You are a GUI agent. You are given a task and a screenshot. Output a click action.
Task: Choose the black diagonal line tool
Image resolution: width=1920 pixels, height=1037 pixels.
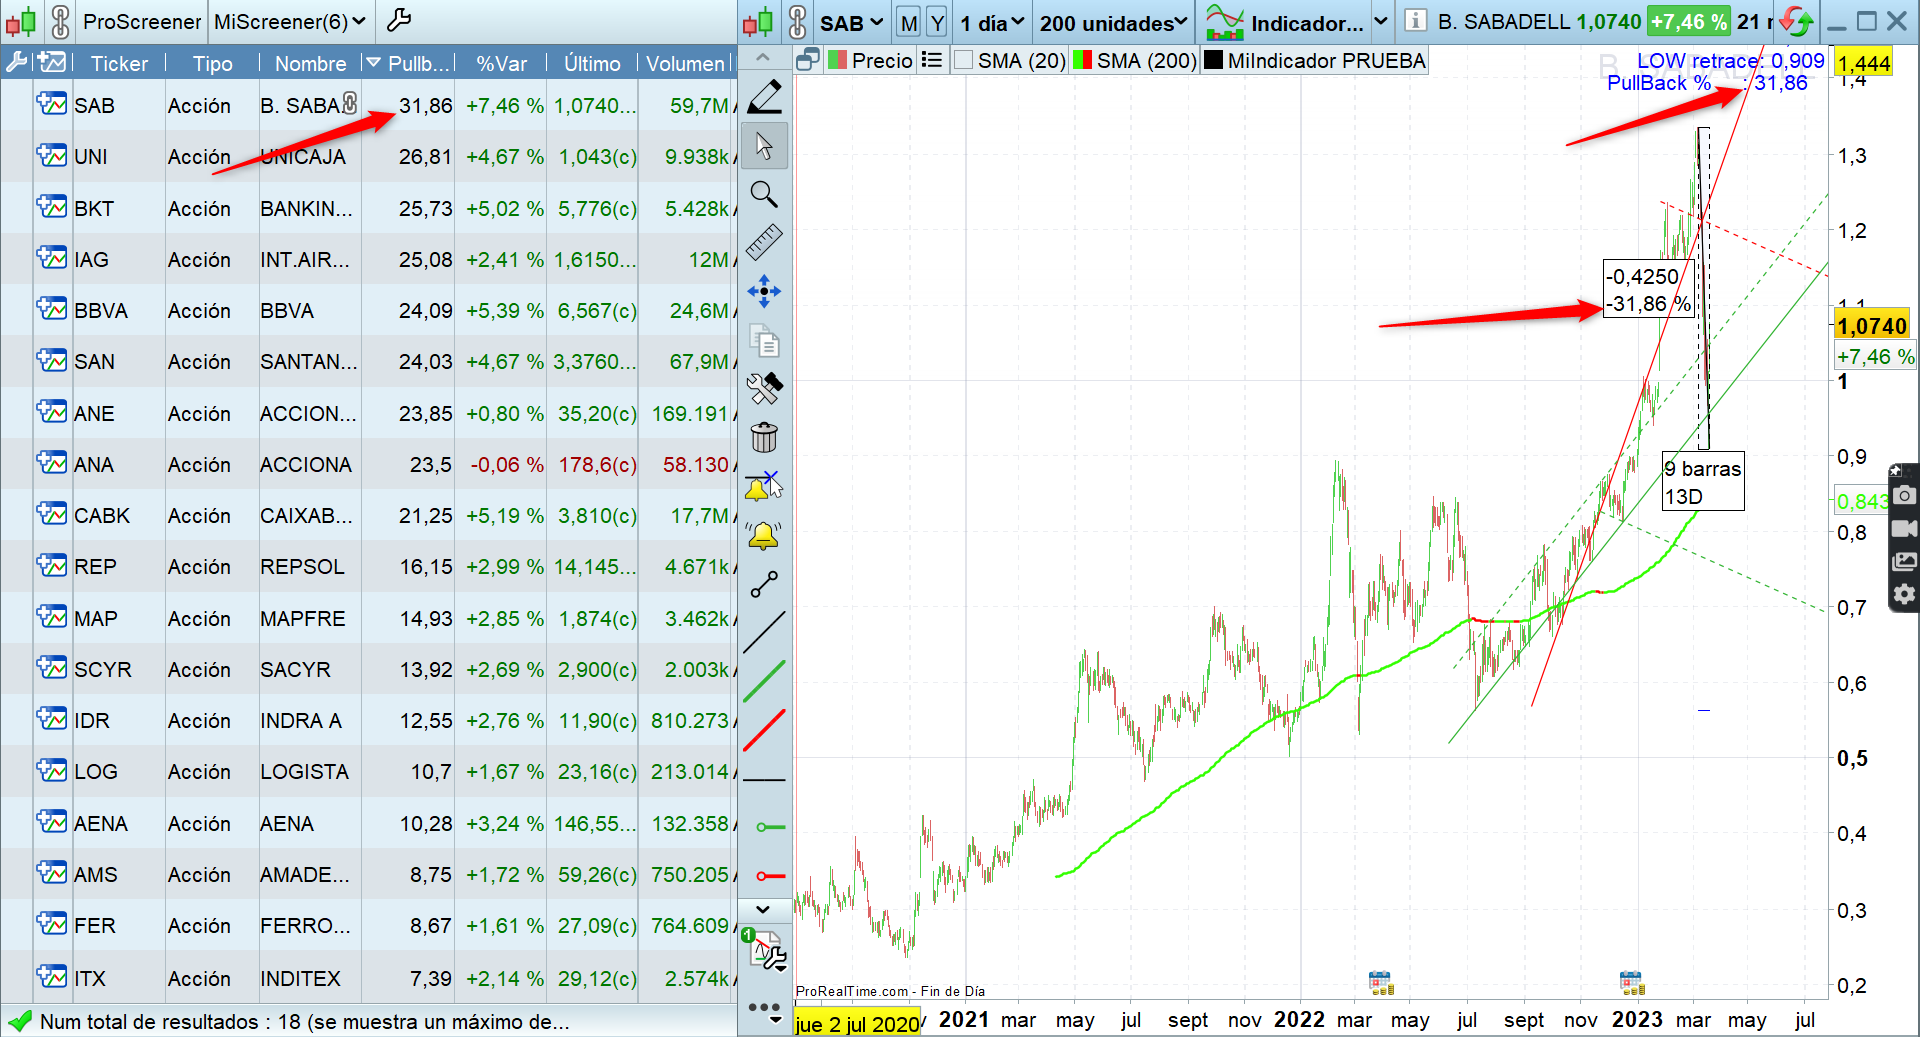coord(765,633)
